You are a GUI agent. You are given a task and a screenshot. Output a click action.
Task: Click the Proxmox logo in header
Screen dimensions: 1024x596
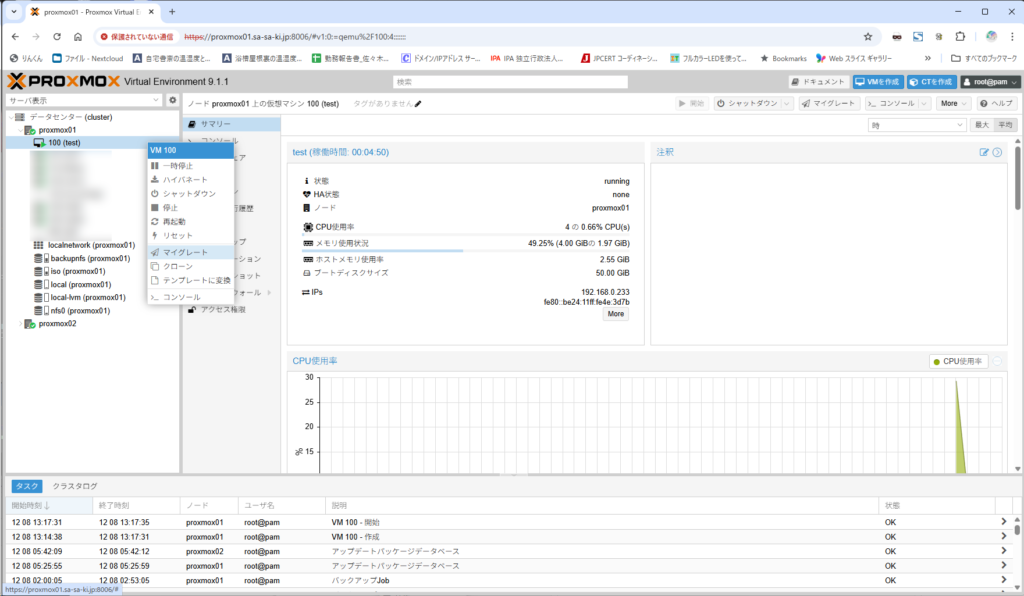pos(50,82)
